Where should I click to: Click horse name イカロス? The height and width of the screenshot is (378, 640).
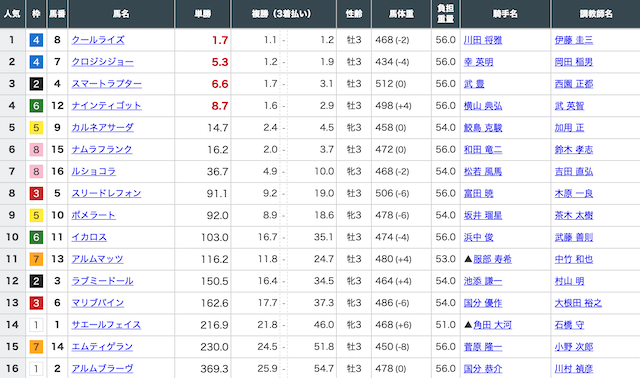click(89, 237)
